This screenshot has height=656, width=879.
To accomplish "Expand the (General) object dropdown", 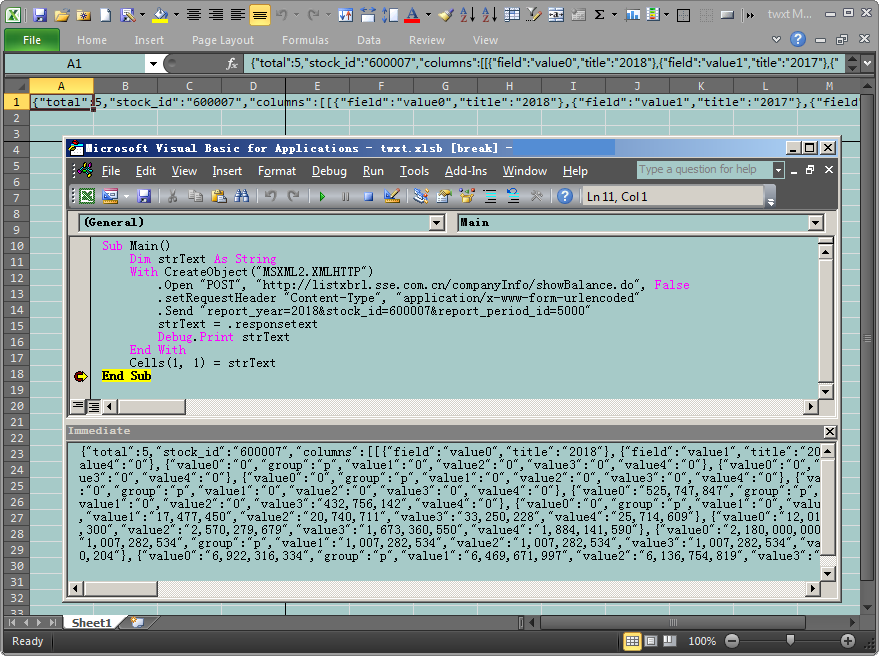I will click(x=436, y=222).
